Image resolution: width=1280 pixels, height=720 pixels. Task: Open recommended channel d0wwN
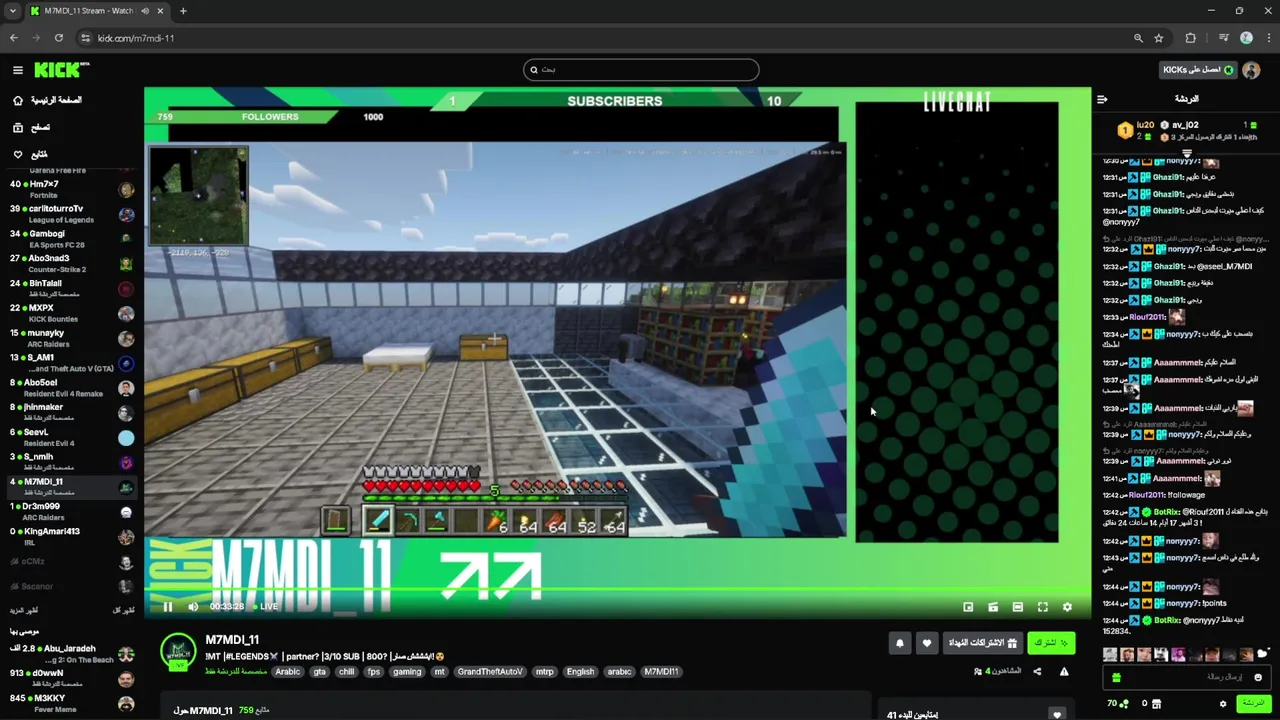click(70, 679)
